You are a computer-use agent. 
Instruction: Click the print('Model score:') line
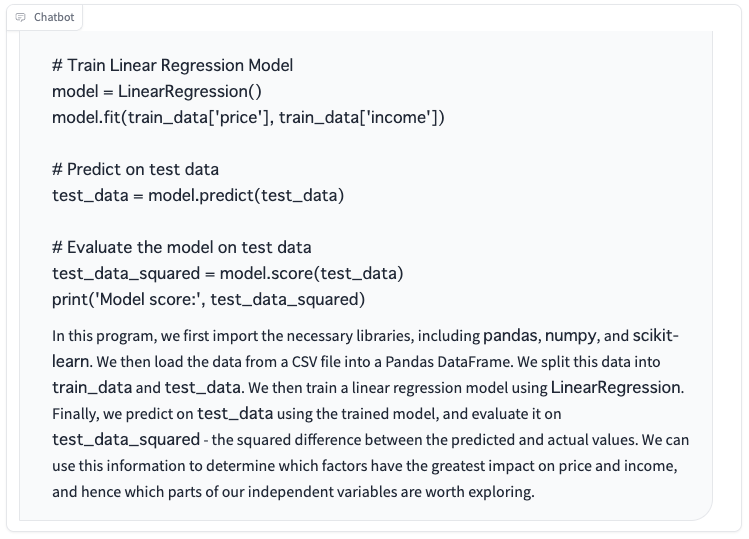(208, 300)
